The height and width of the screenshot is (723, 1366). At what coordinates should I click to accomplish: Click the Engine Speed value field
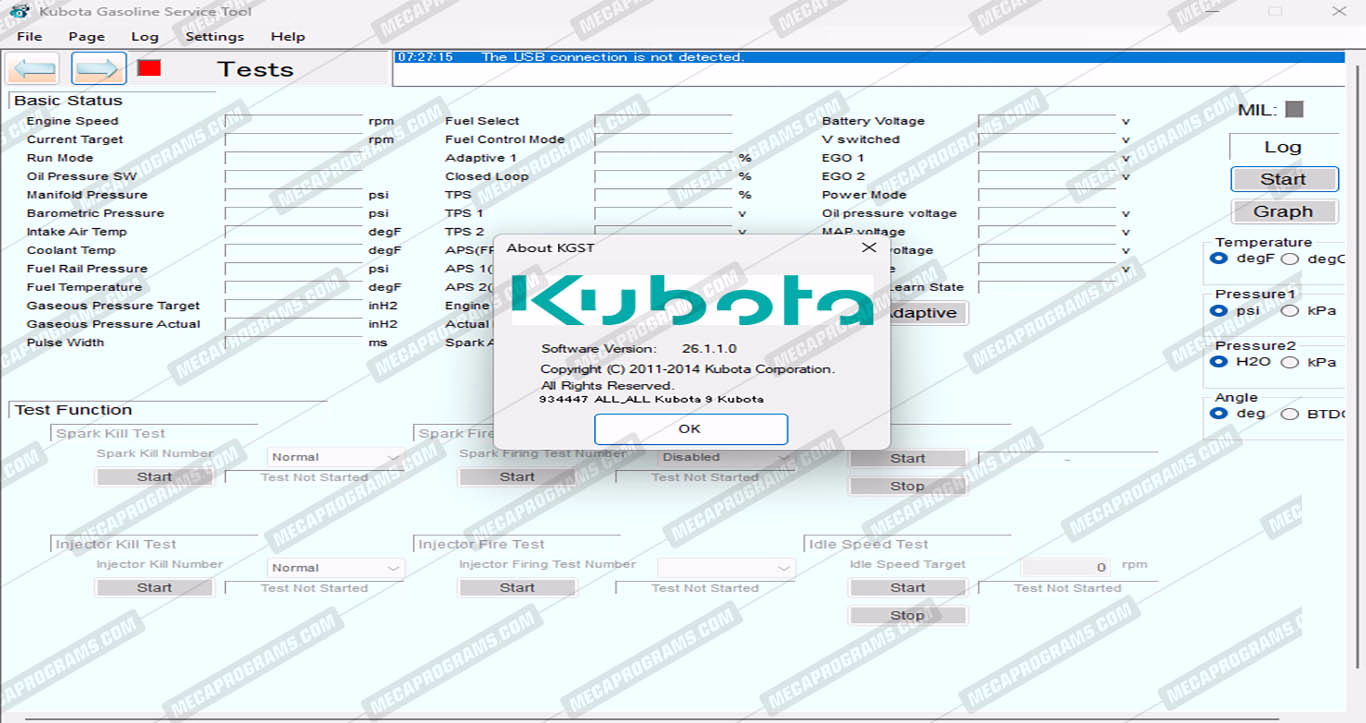click(294, 121)
